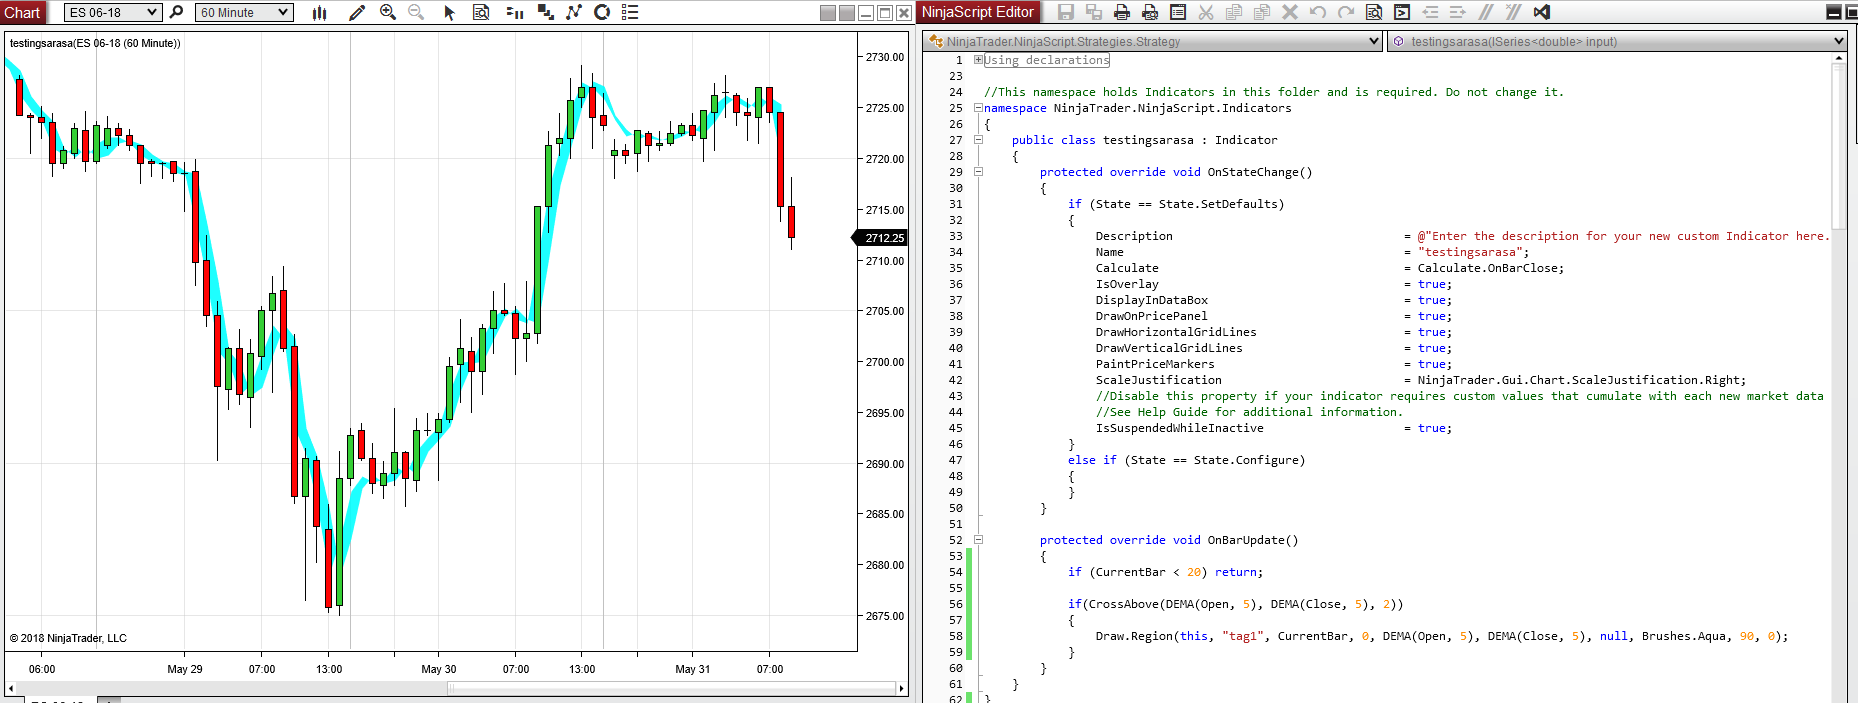The height and width of the screenshot is (703, 1858).
Task: Open the ES 06-18 instrument dropdown
Action: click(112, 12)
